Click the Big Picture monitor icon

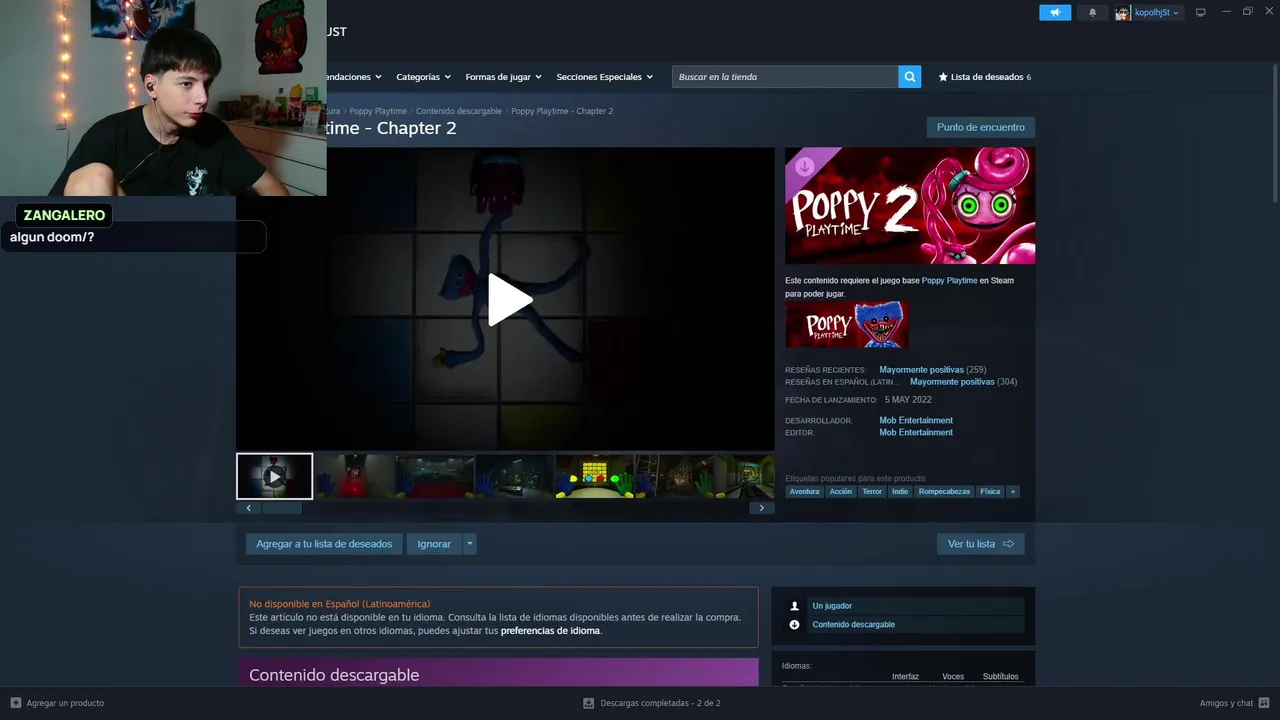pos(1201,12)
